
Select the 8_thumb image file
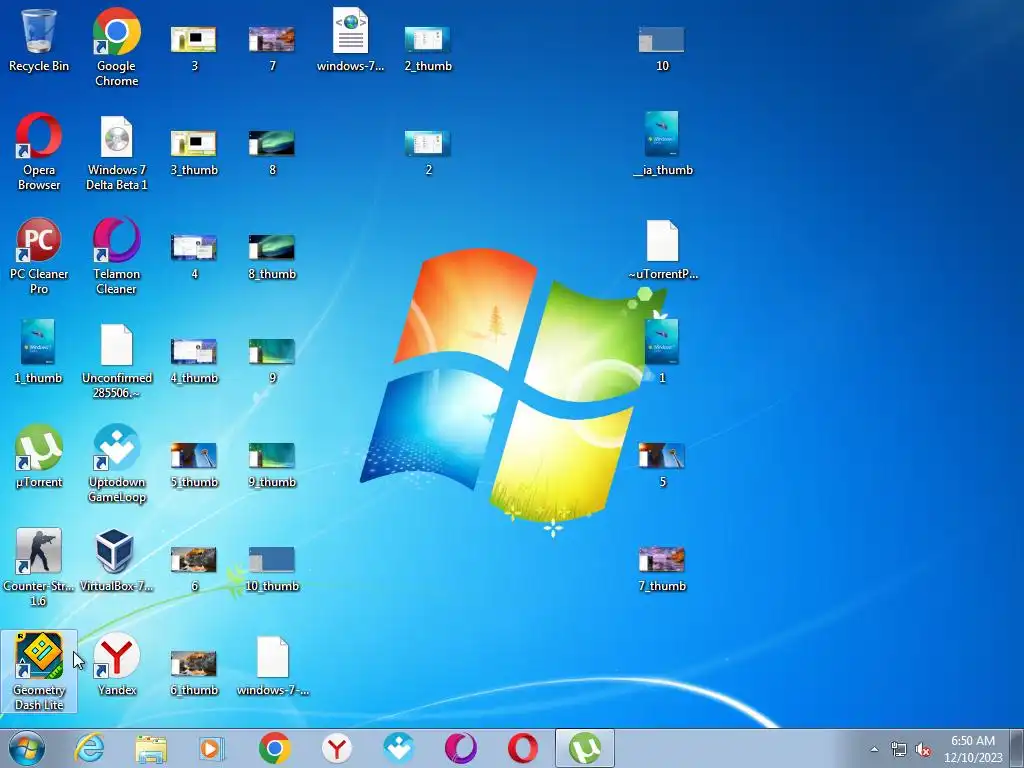272,257
